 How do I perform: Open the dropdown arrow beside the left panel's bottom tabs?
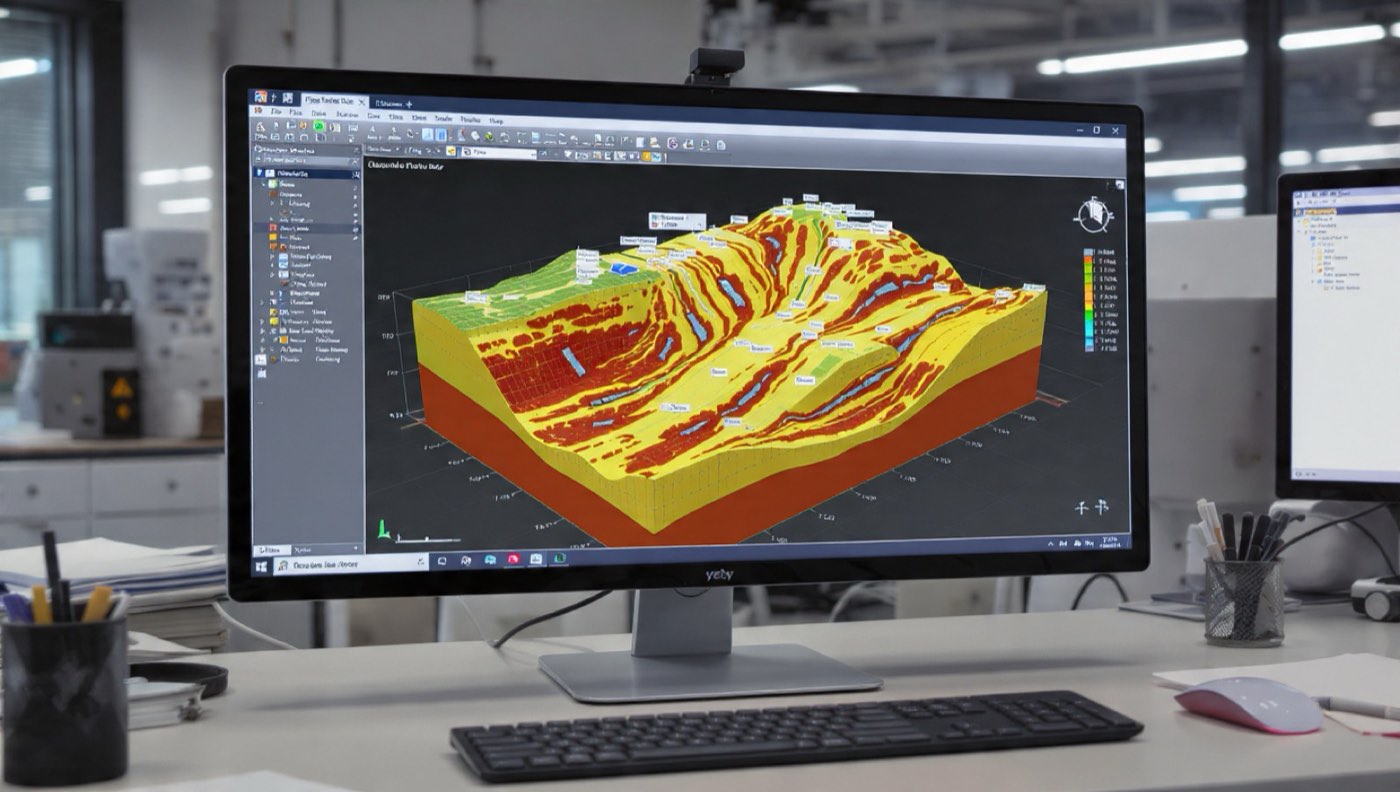click(355, 548)
